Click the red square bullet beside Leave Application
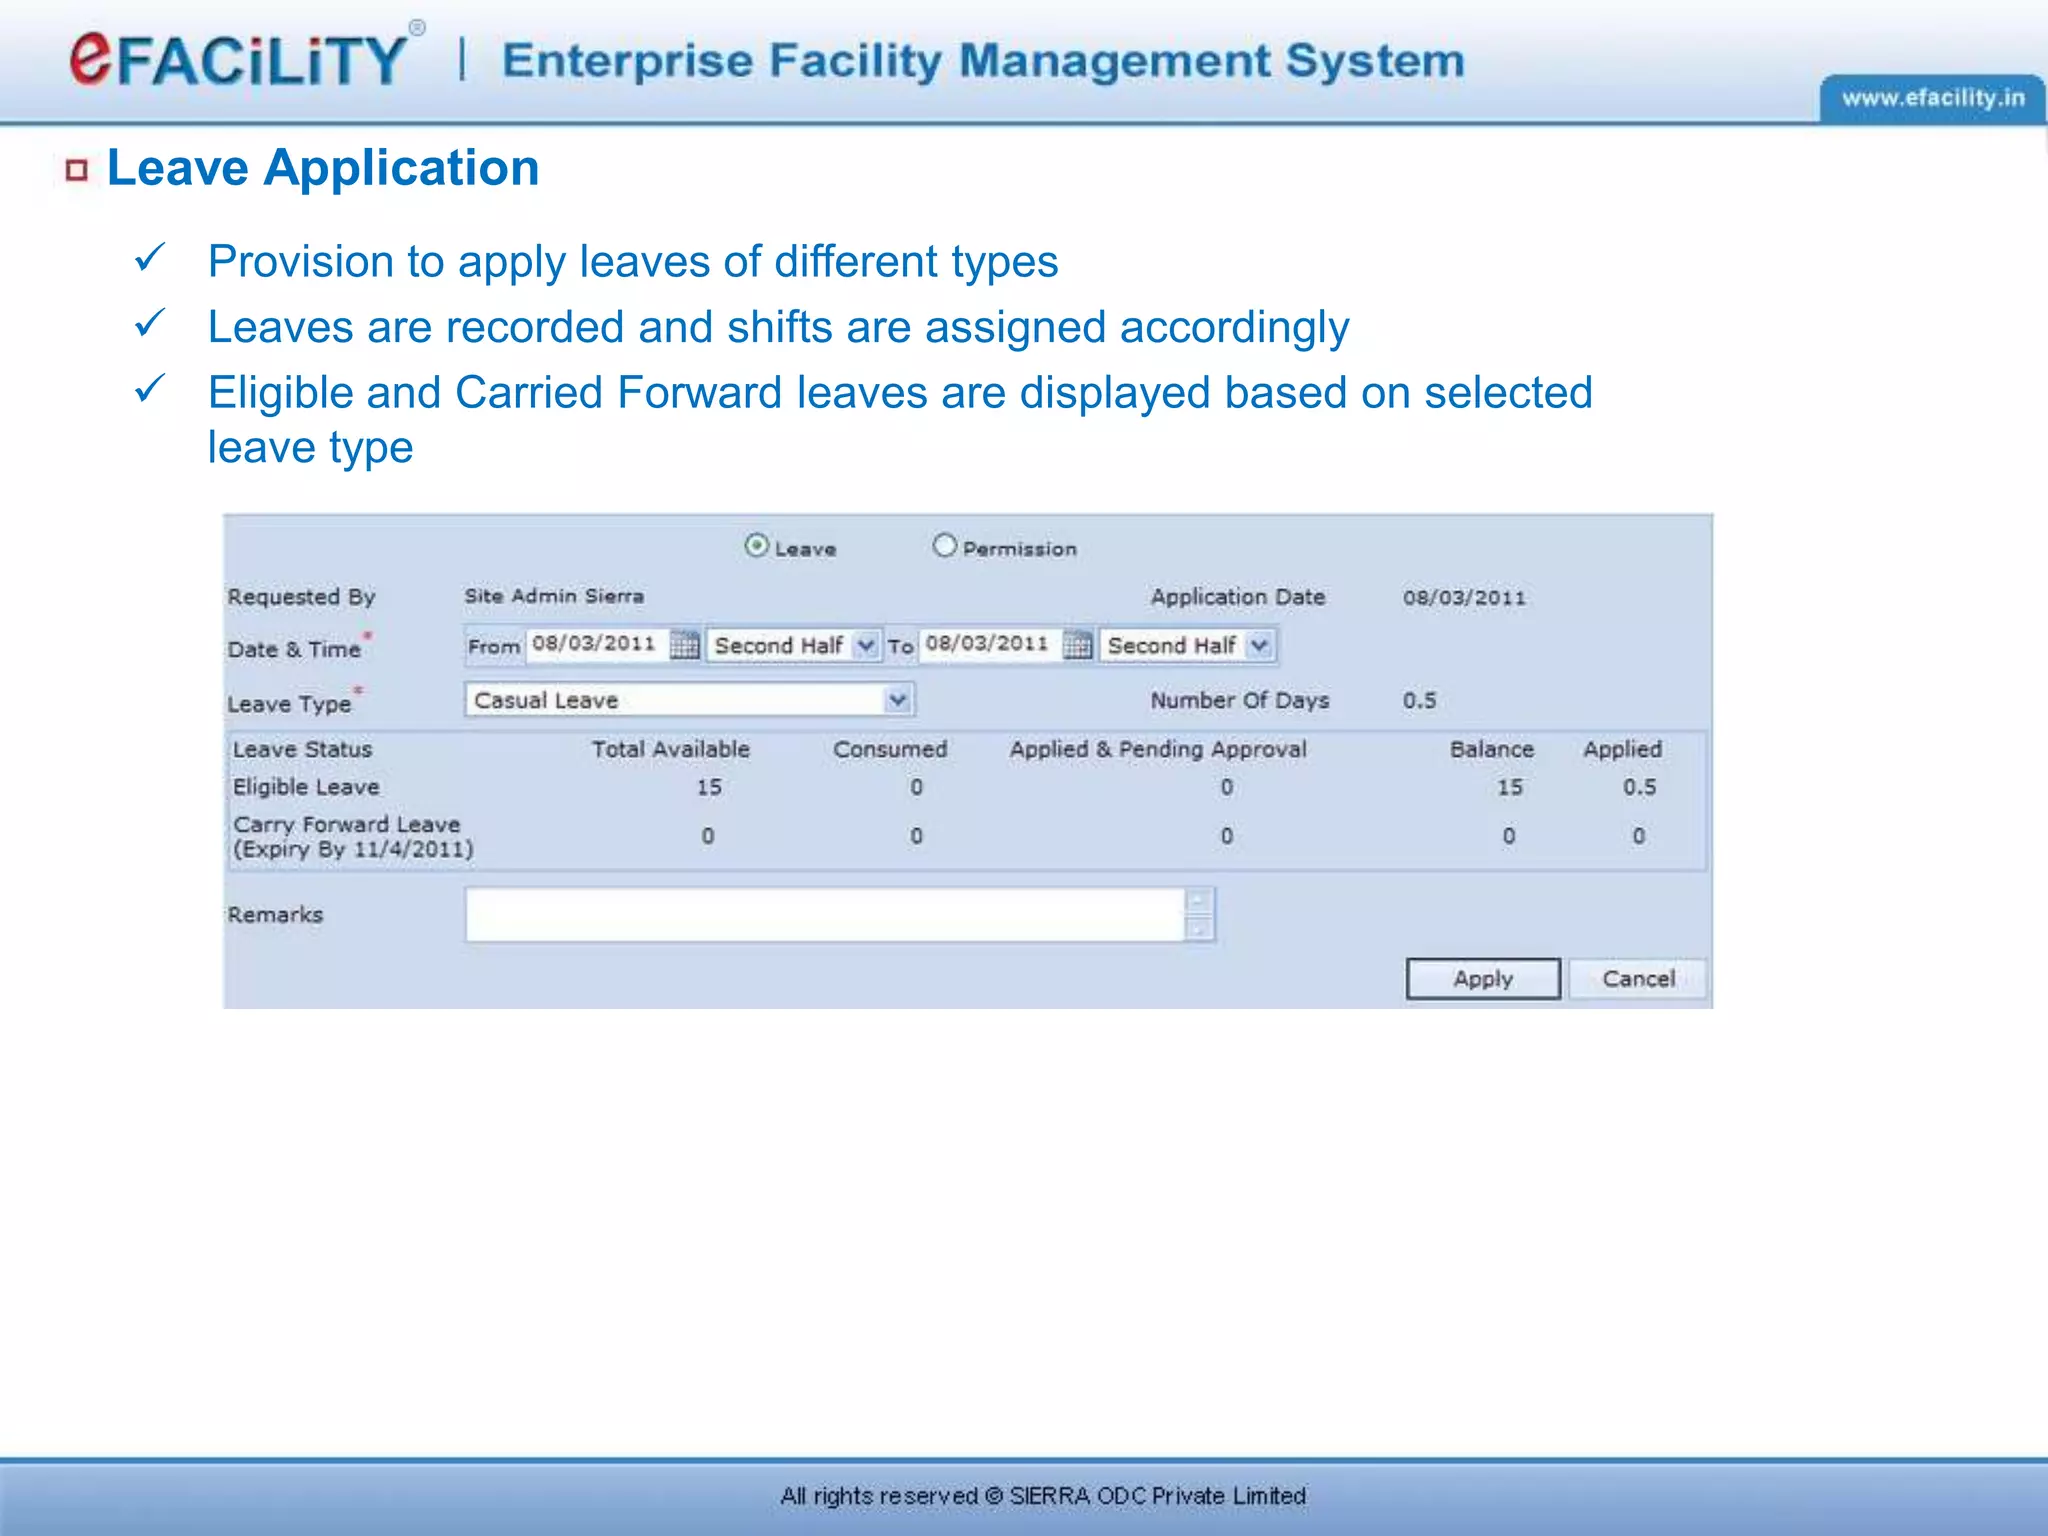Viewport: 2048px width, 1536px height. [x=77, y=170]
